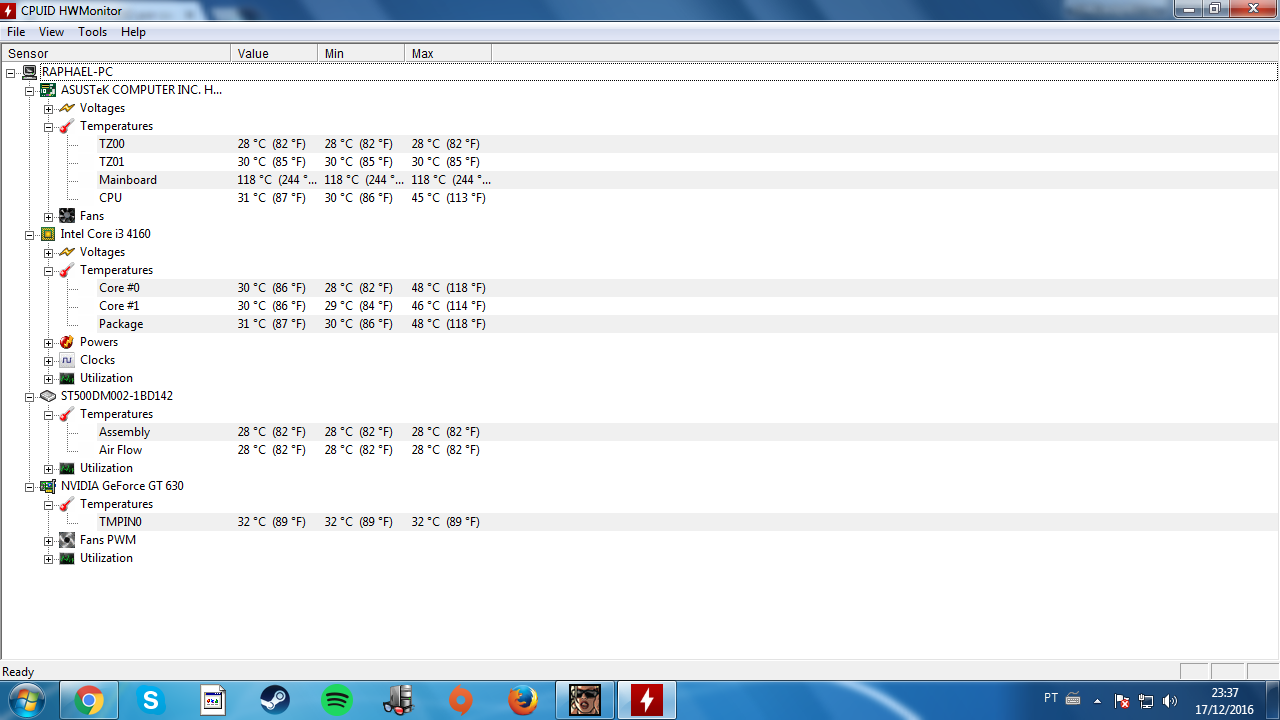This screenshot has width=1280, height=720.
Task: Click the Clocks waveform icon
Action: pyautogui.click(x=67, y=360)
